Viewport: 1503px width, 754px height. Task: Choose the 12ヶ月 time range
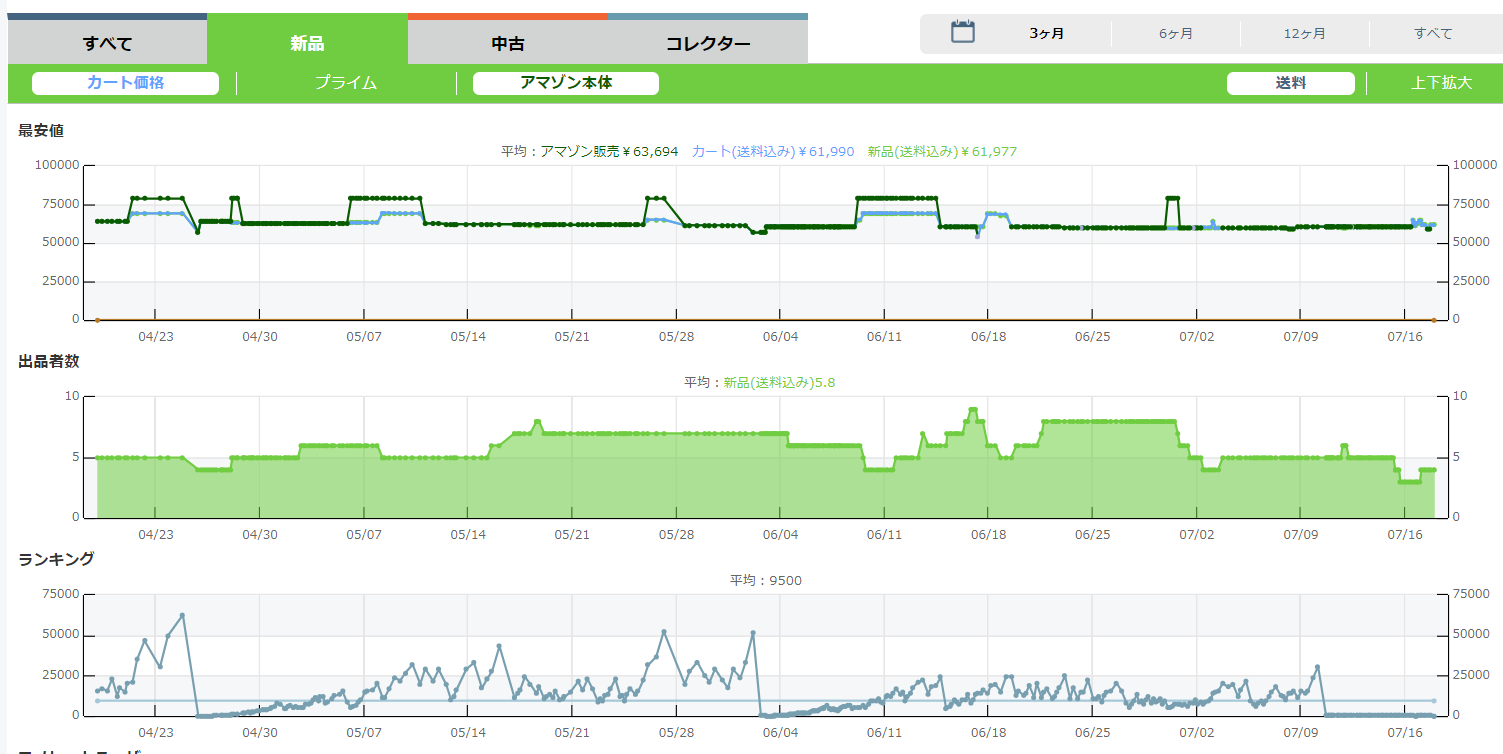[x=1304, y=33]
